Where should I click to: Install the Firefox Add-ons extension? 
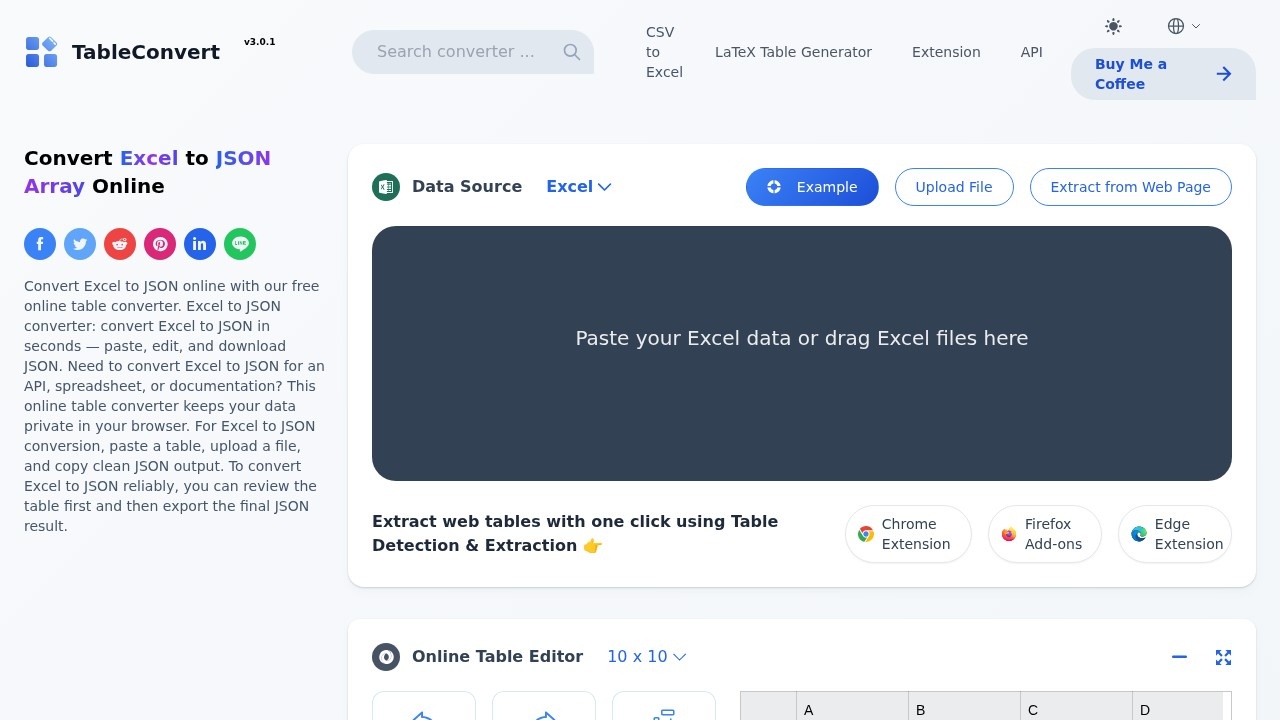point(1044,534)
